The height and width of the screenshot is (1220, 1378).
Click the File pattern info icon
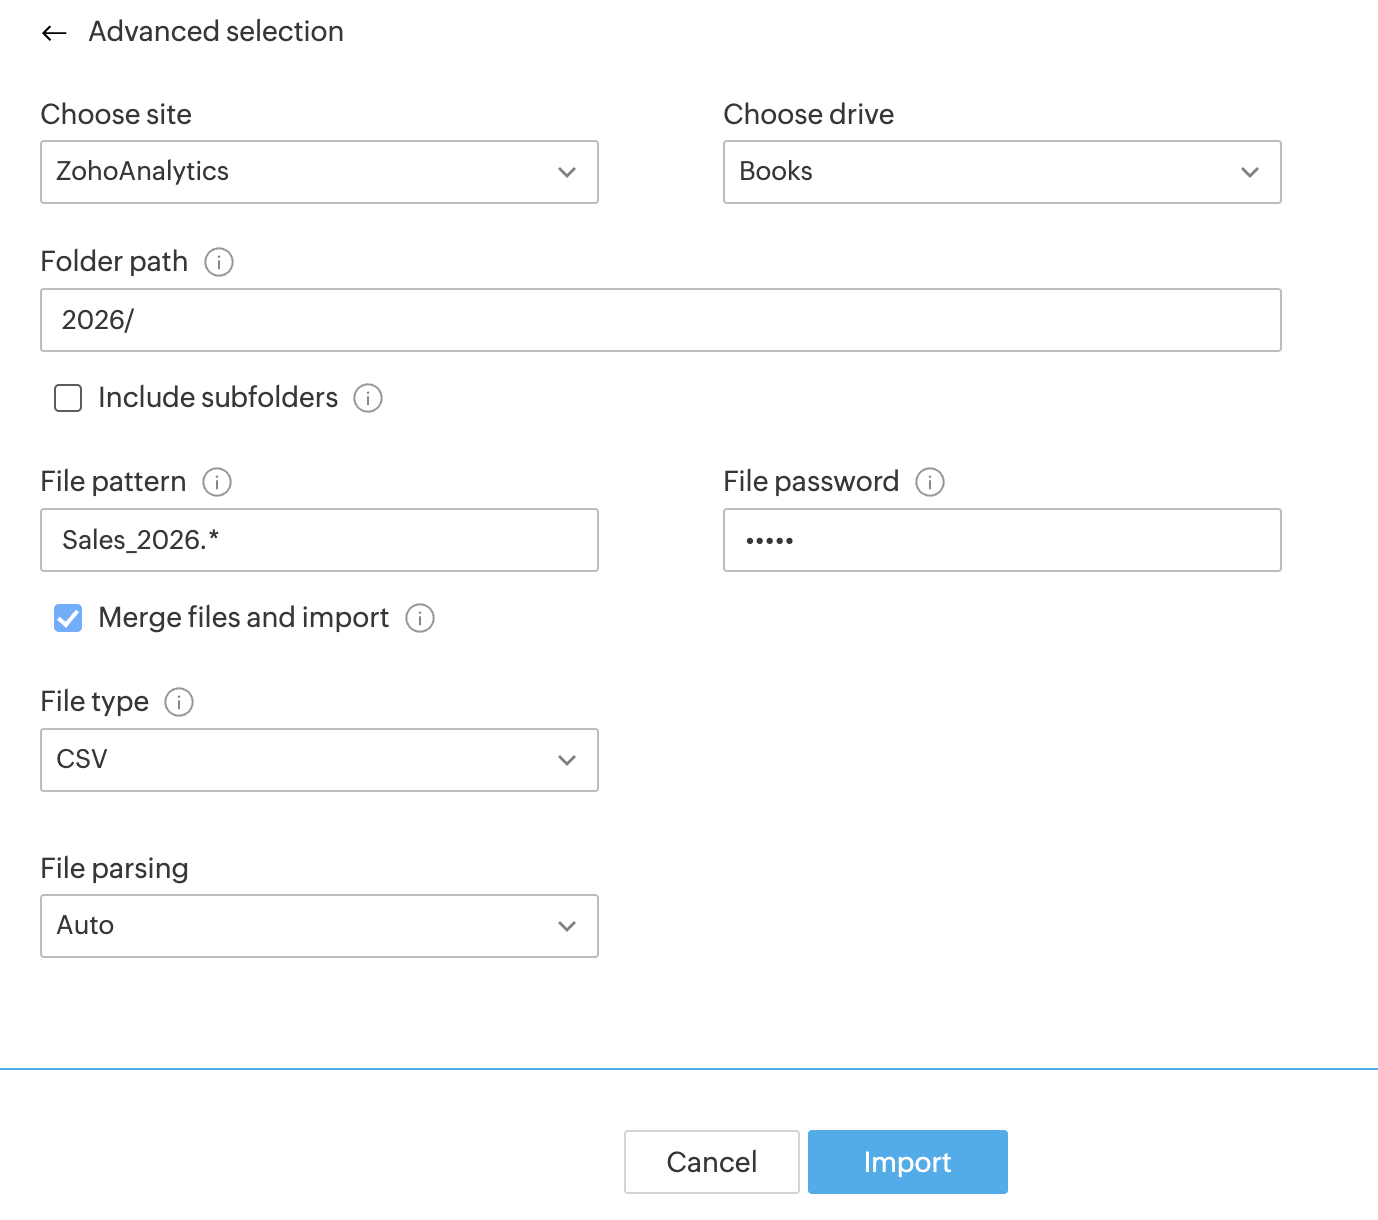[x=217, y=482]
